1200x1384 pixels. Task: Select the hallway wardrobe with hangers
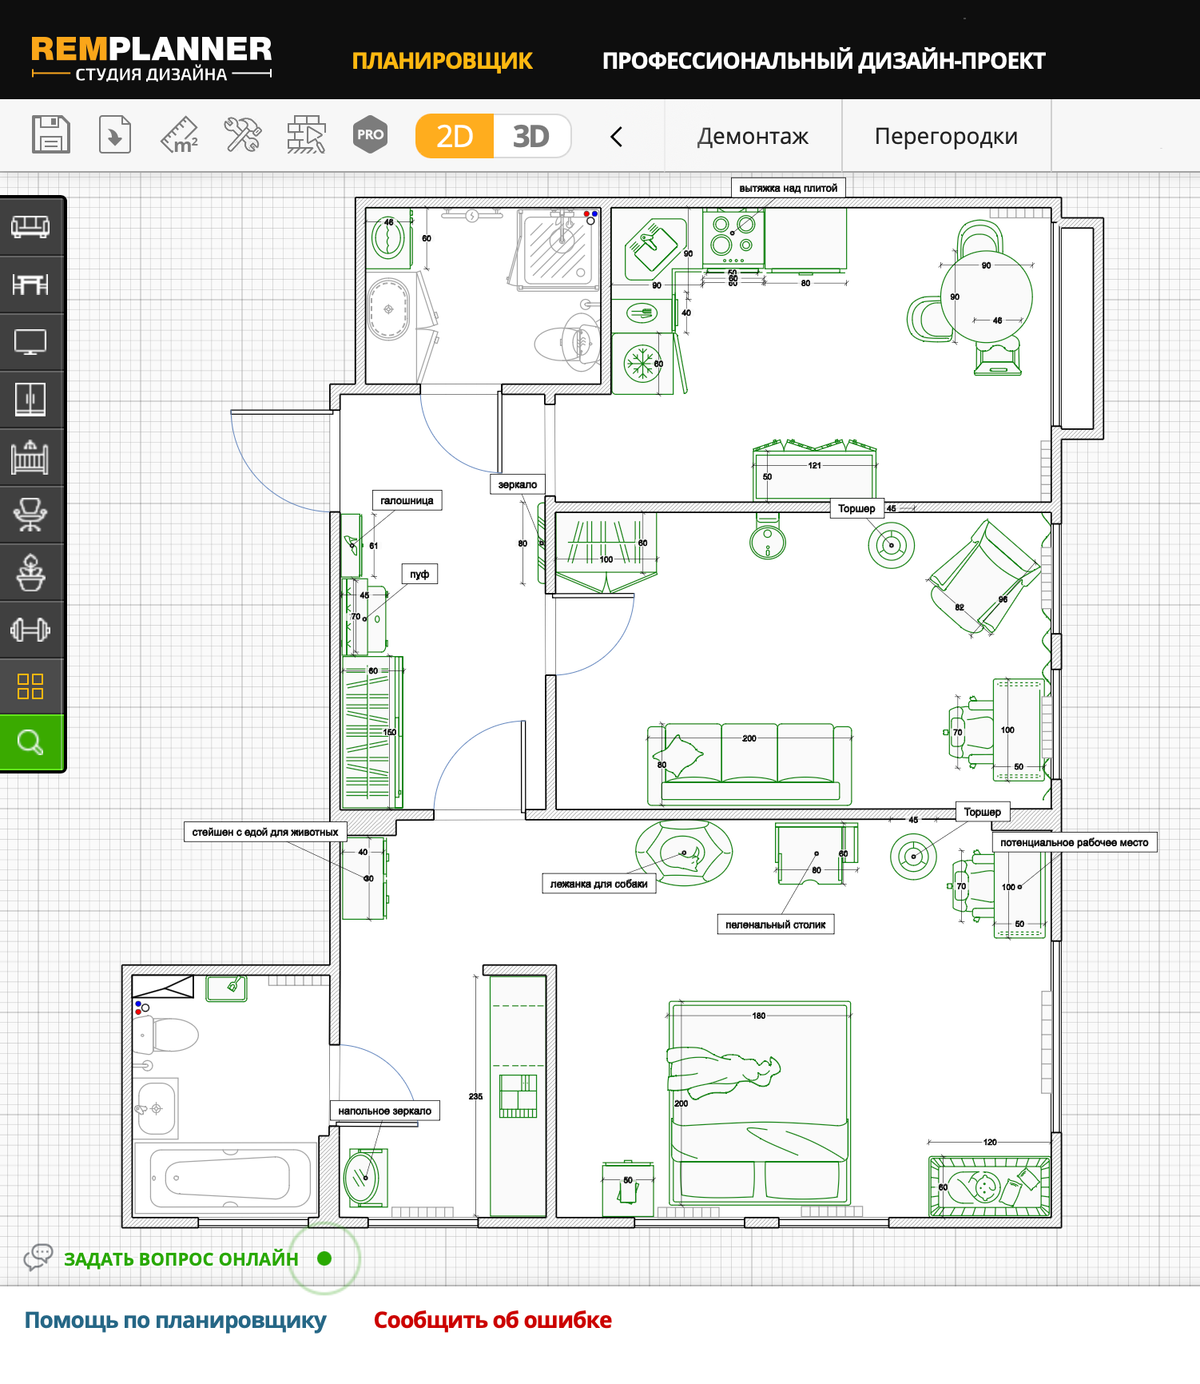[x=372, y=733]
